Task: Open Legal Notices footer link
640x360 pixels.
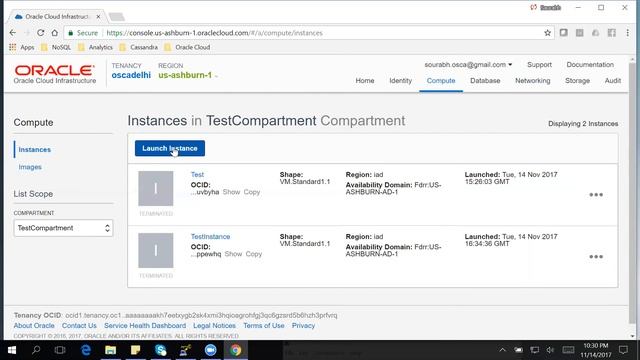Action: pyautogui.click(x=214, y=326)
